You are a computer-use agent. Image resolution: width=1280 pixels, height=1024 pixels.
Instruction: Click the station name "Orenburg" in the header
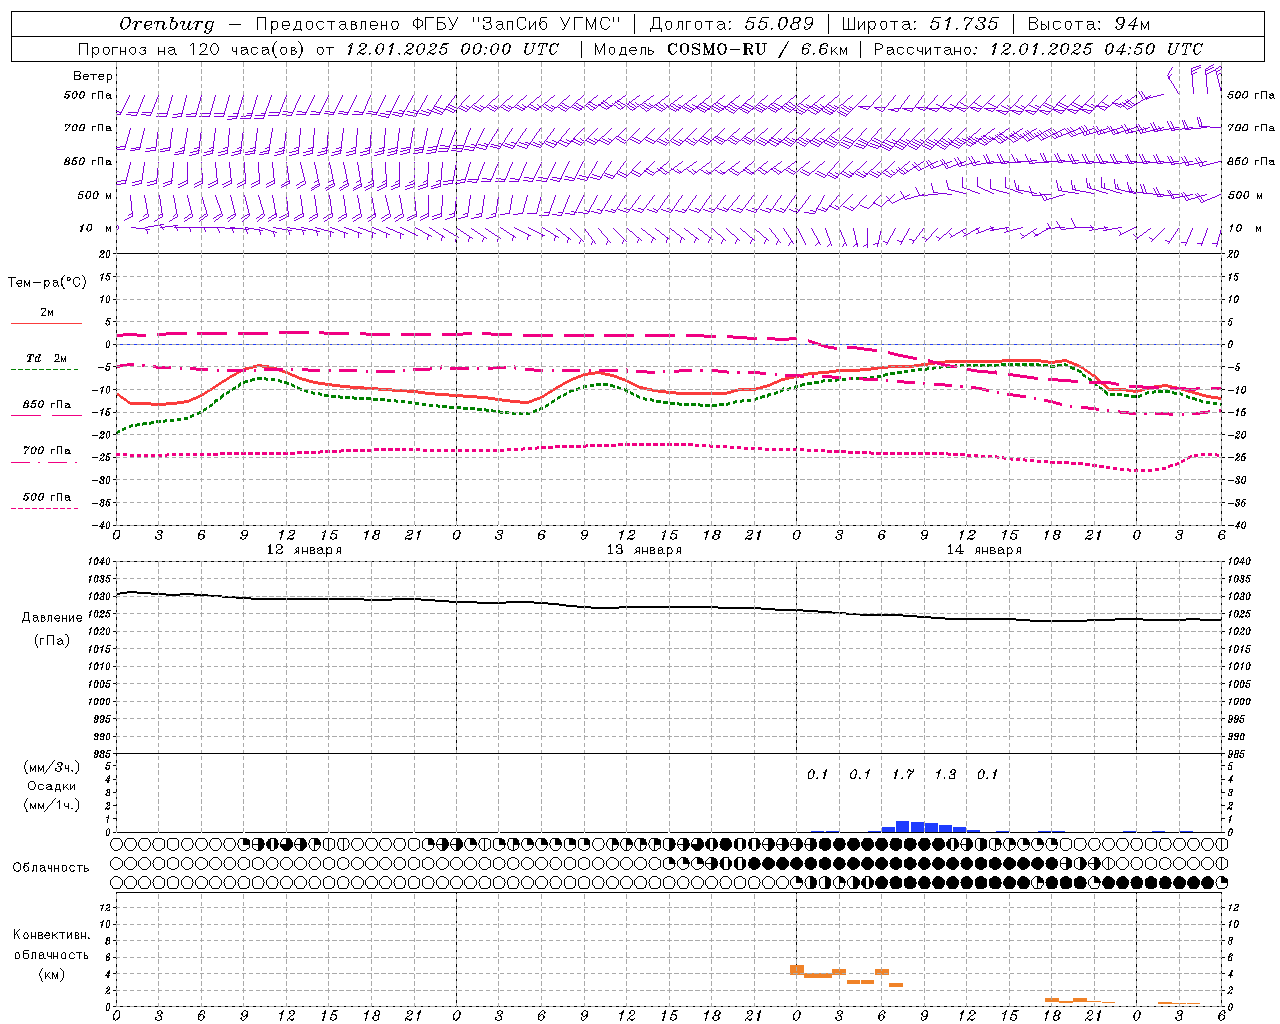pyautogui.click(x=167, y=24)
